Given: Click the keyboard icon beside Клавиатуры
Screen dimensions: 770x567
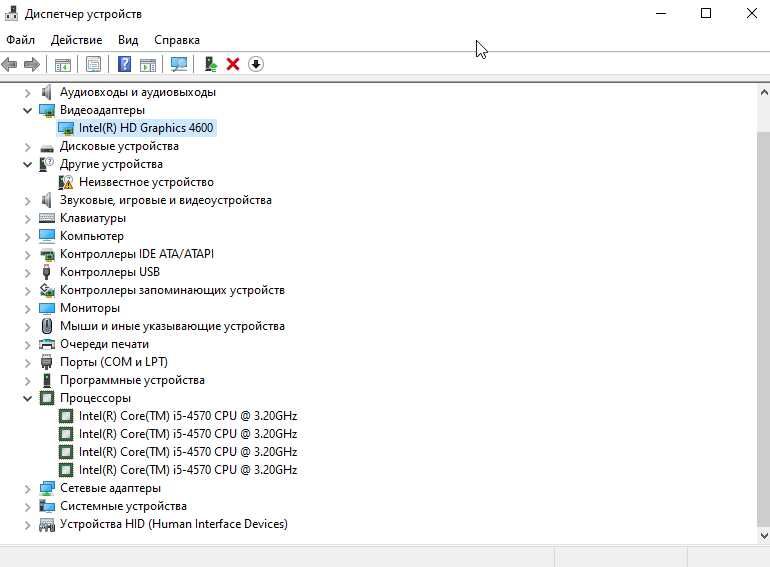Looking at the screenshot, I should point(47,218).
